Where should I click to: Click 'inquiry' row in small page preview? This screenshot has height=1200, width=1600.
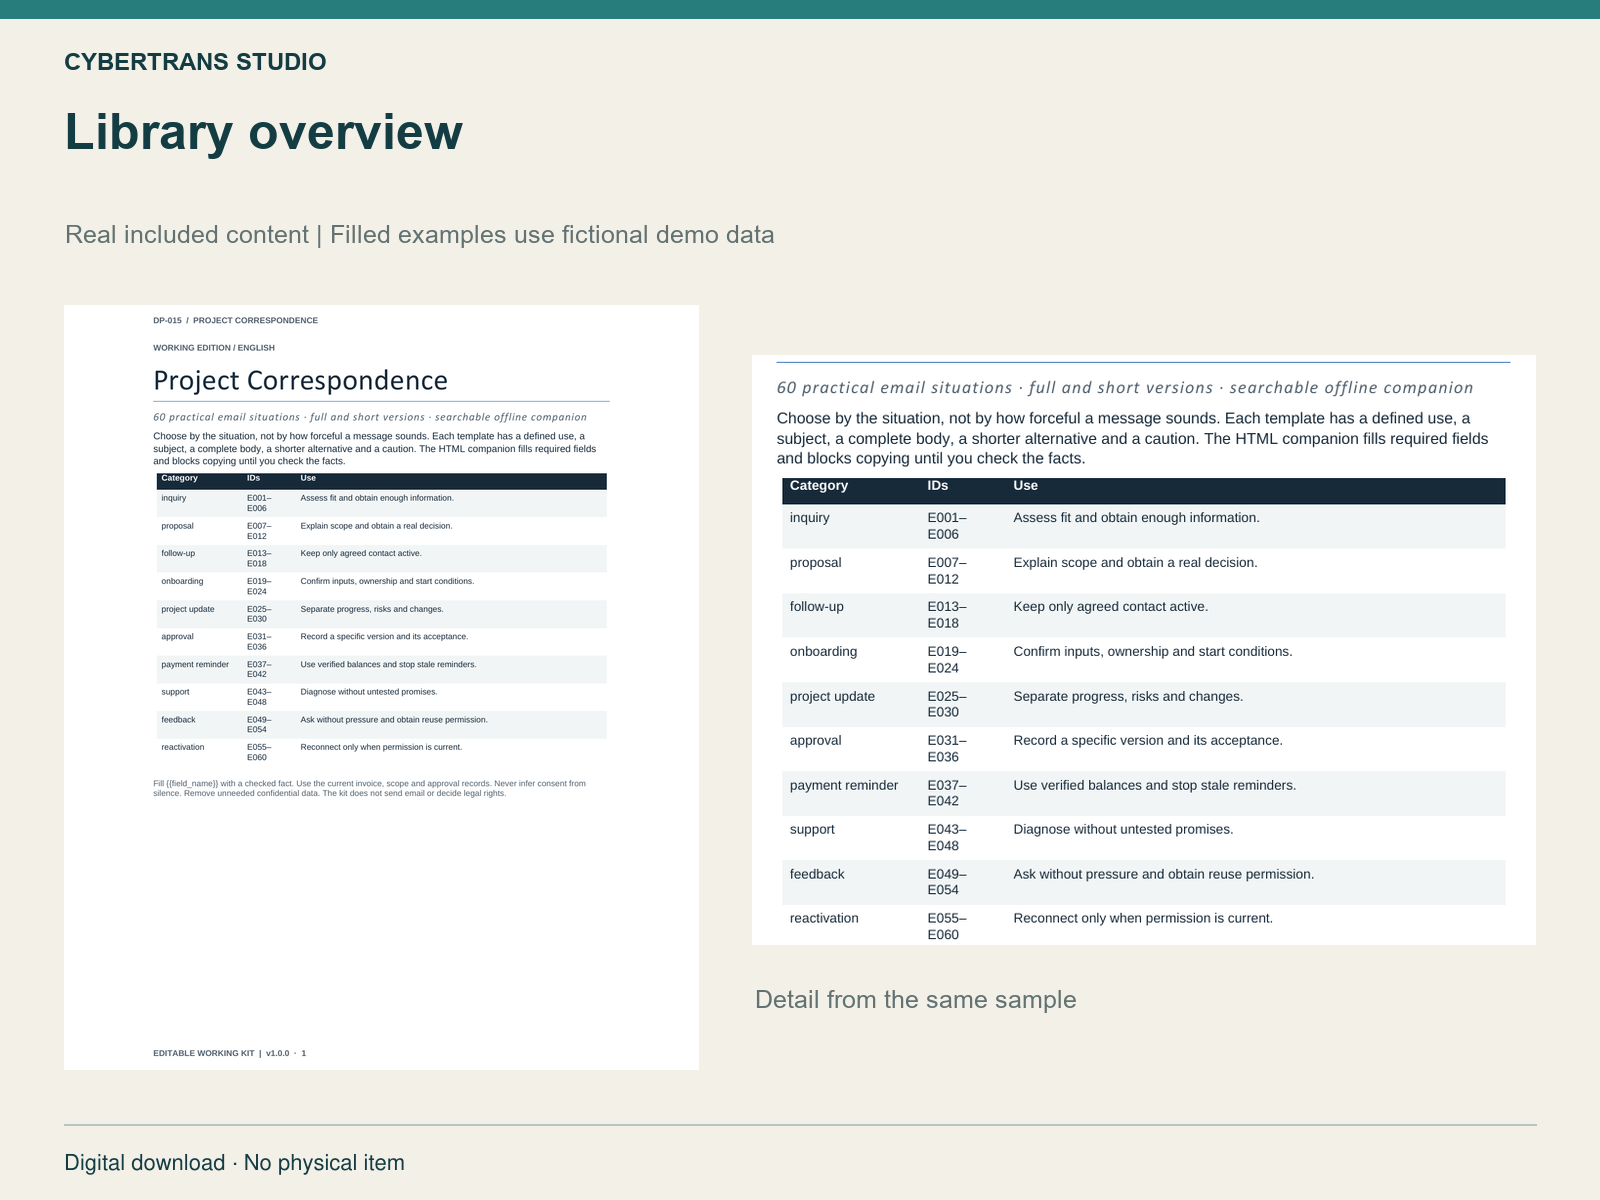[x=381, y=503]
